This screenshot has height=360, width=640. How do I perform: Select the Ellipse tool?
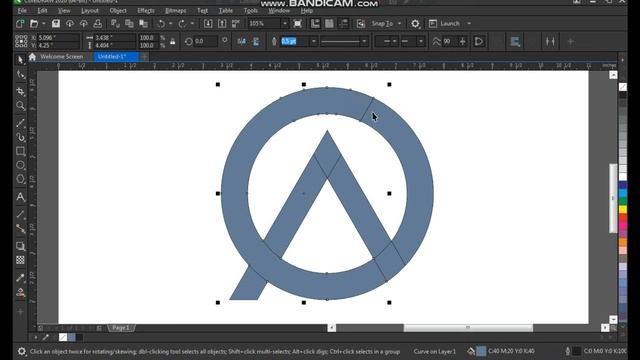tap(20, 165)
